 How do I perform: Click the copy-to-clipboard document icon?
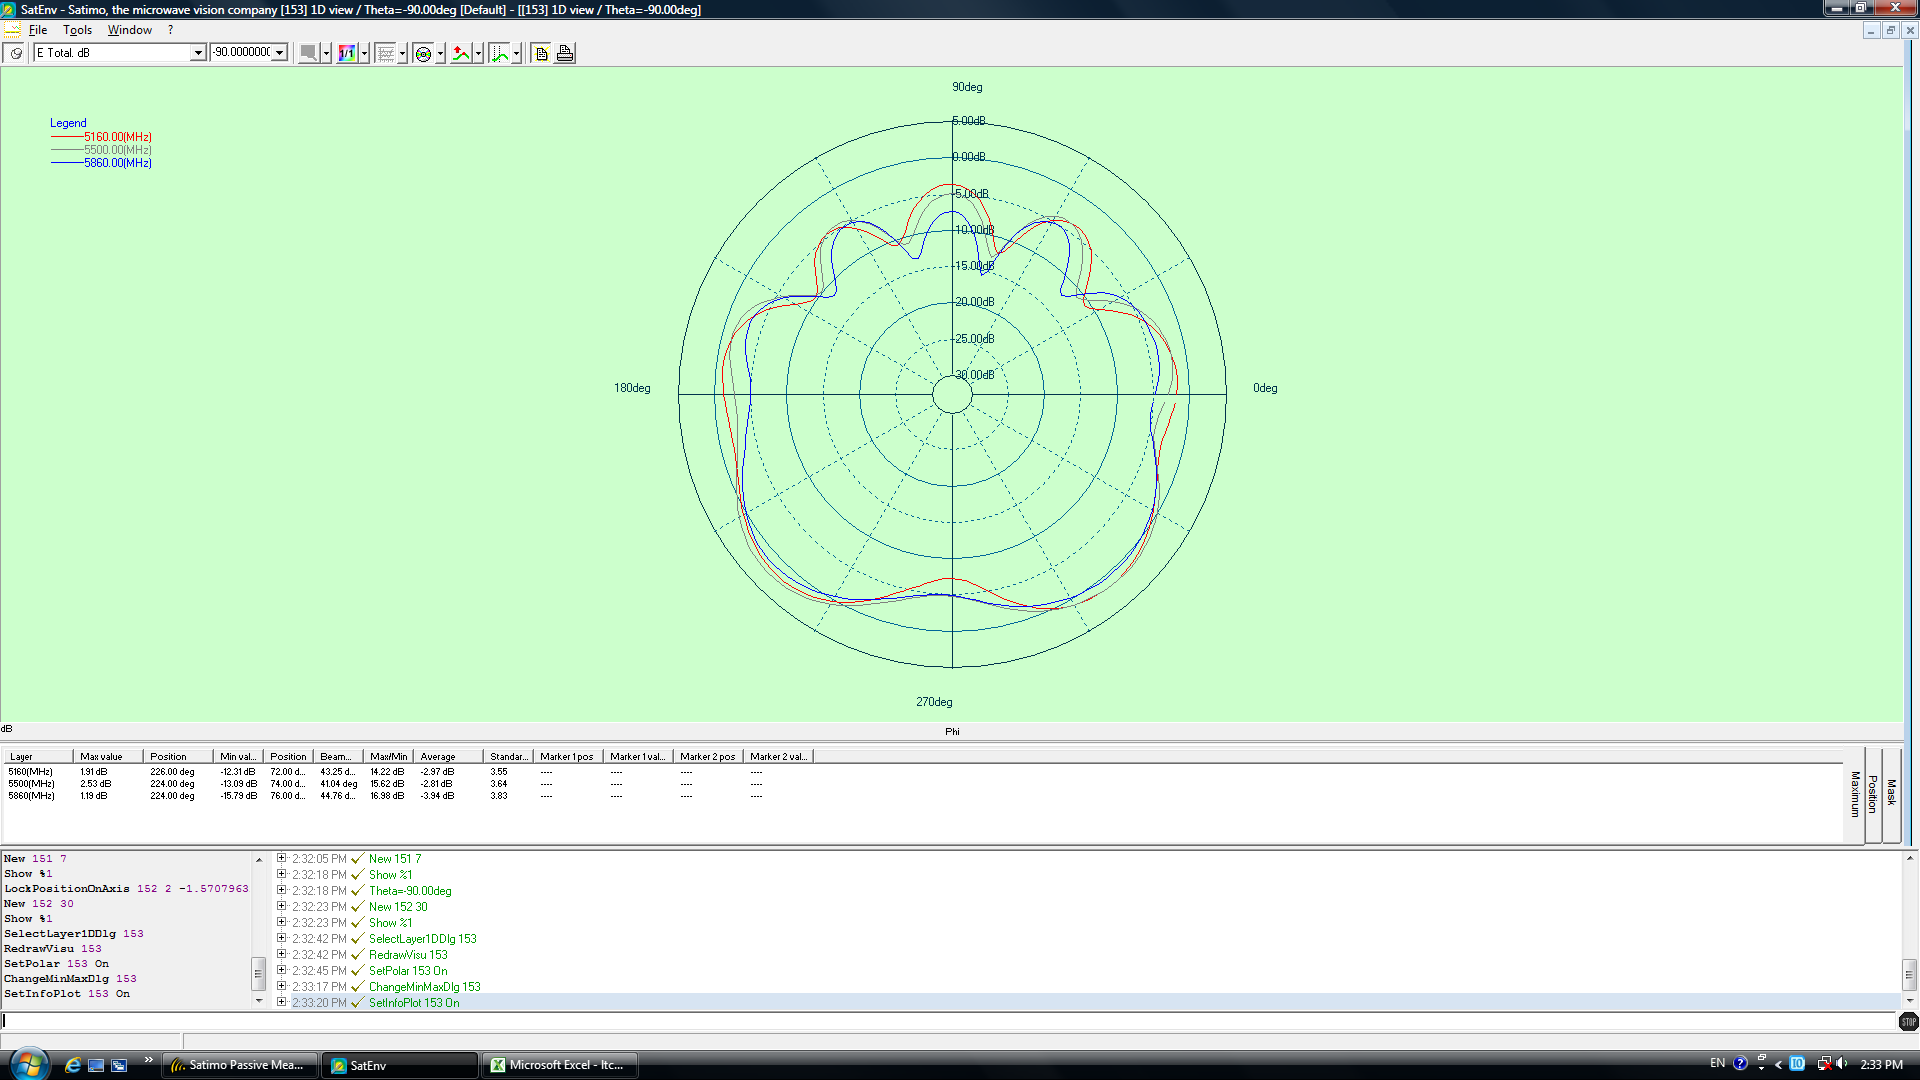pos(541,53)
